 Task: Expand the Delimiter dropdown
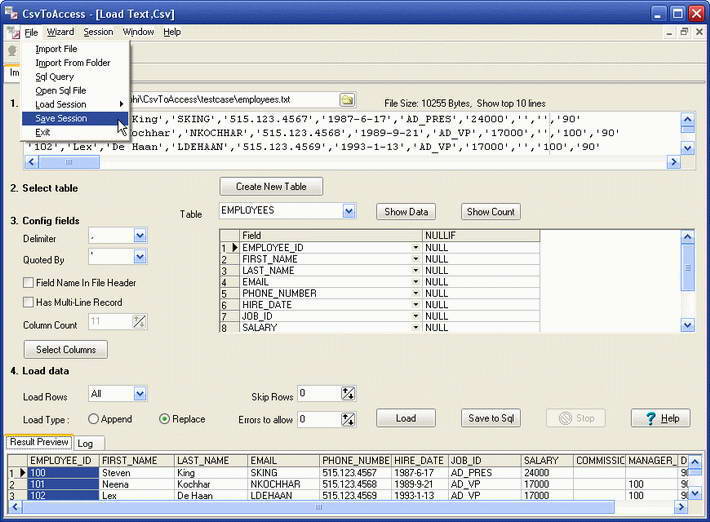click(x=140, y=235)
